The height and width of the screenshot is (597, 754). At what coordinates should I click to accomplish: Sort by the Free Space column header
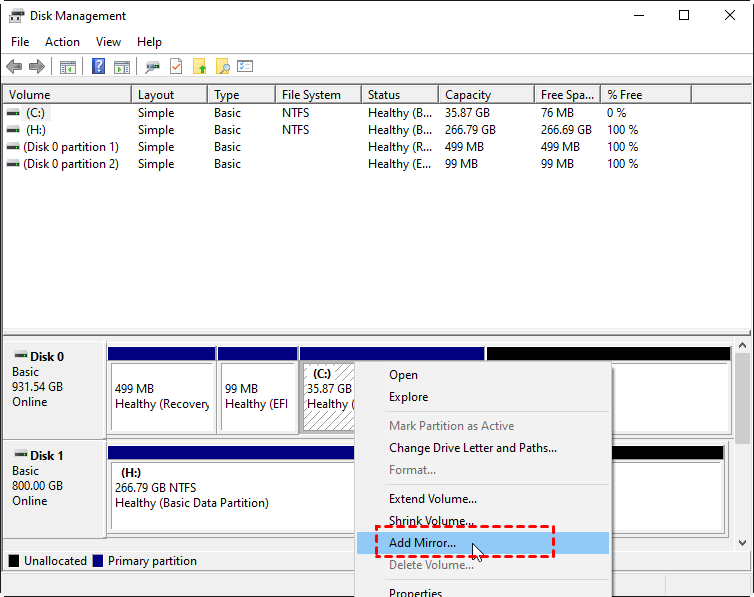point(568,95)
